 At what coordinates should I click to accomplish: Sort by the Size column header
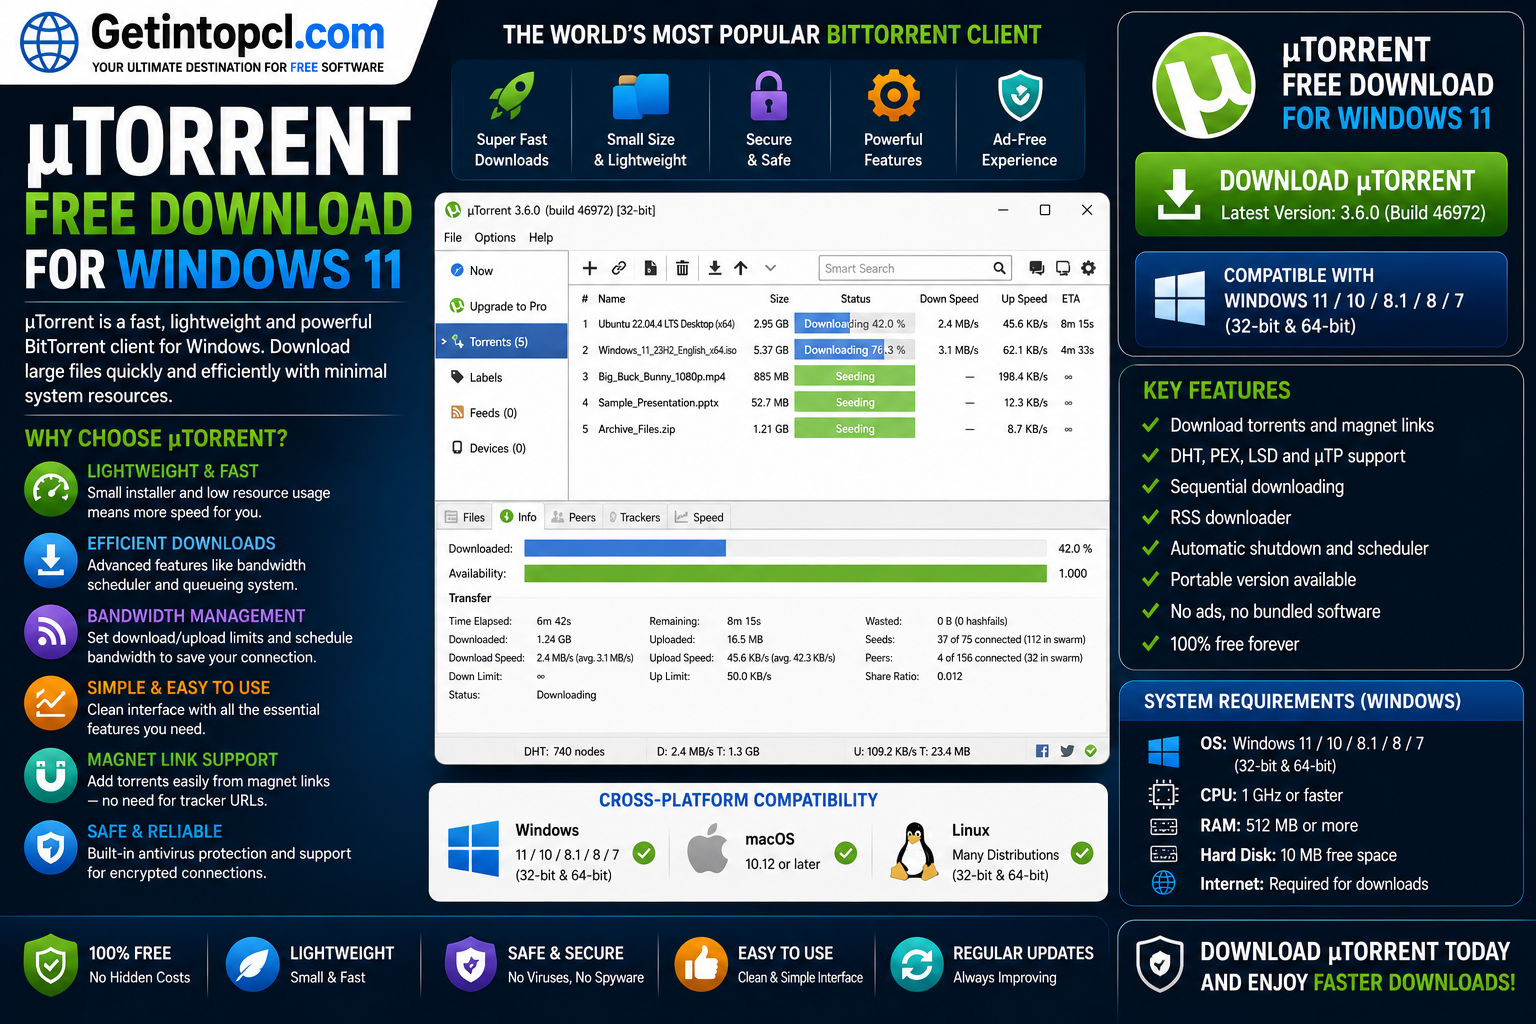(779, 299)
